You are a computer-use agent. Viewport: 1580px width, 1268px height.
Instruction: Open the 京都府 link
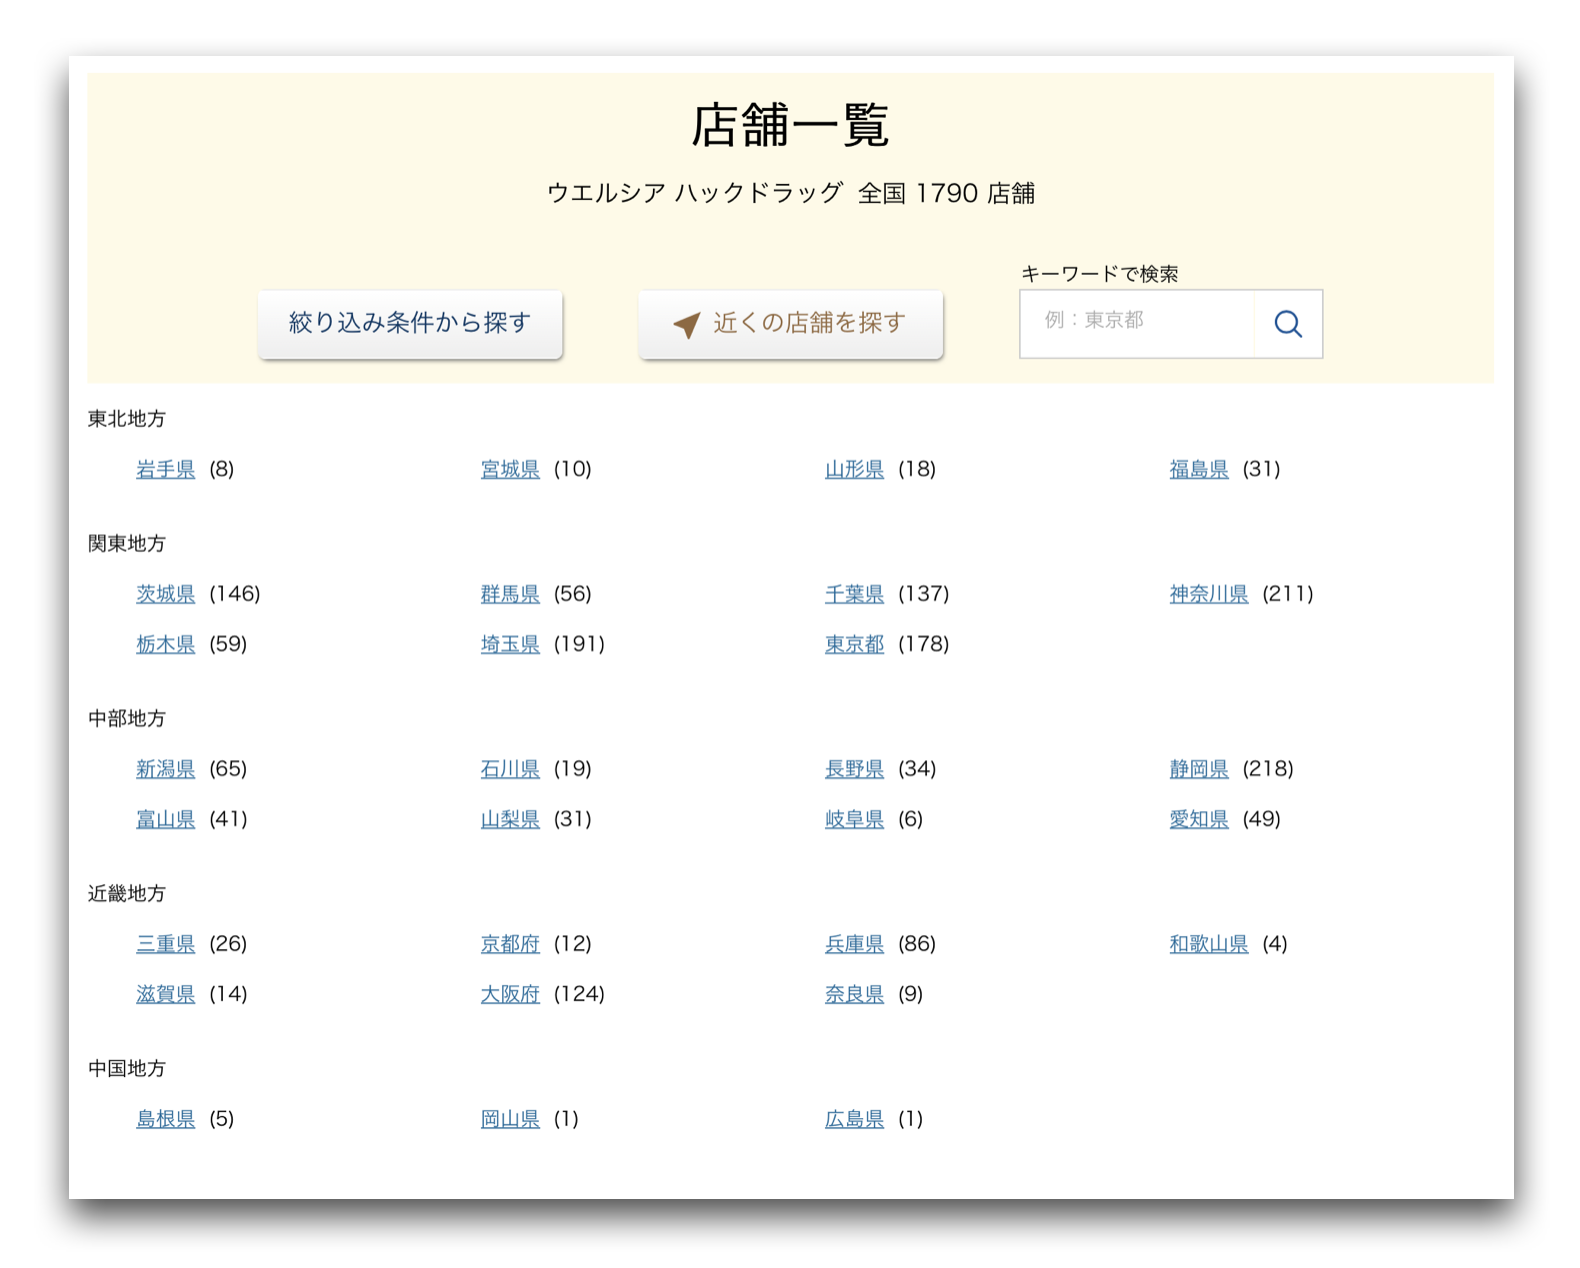510,944
